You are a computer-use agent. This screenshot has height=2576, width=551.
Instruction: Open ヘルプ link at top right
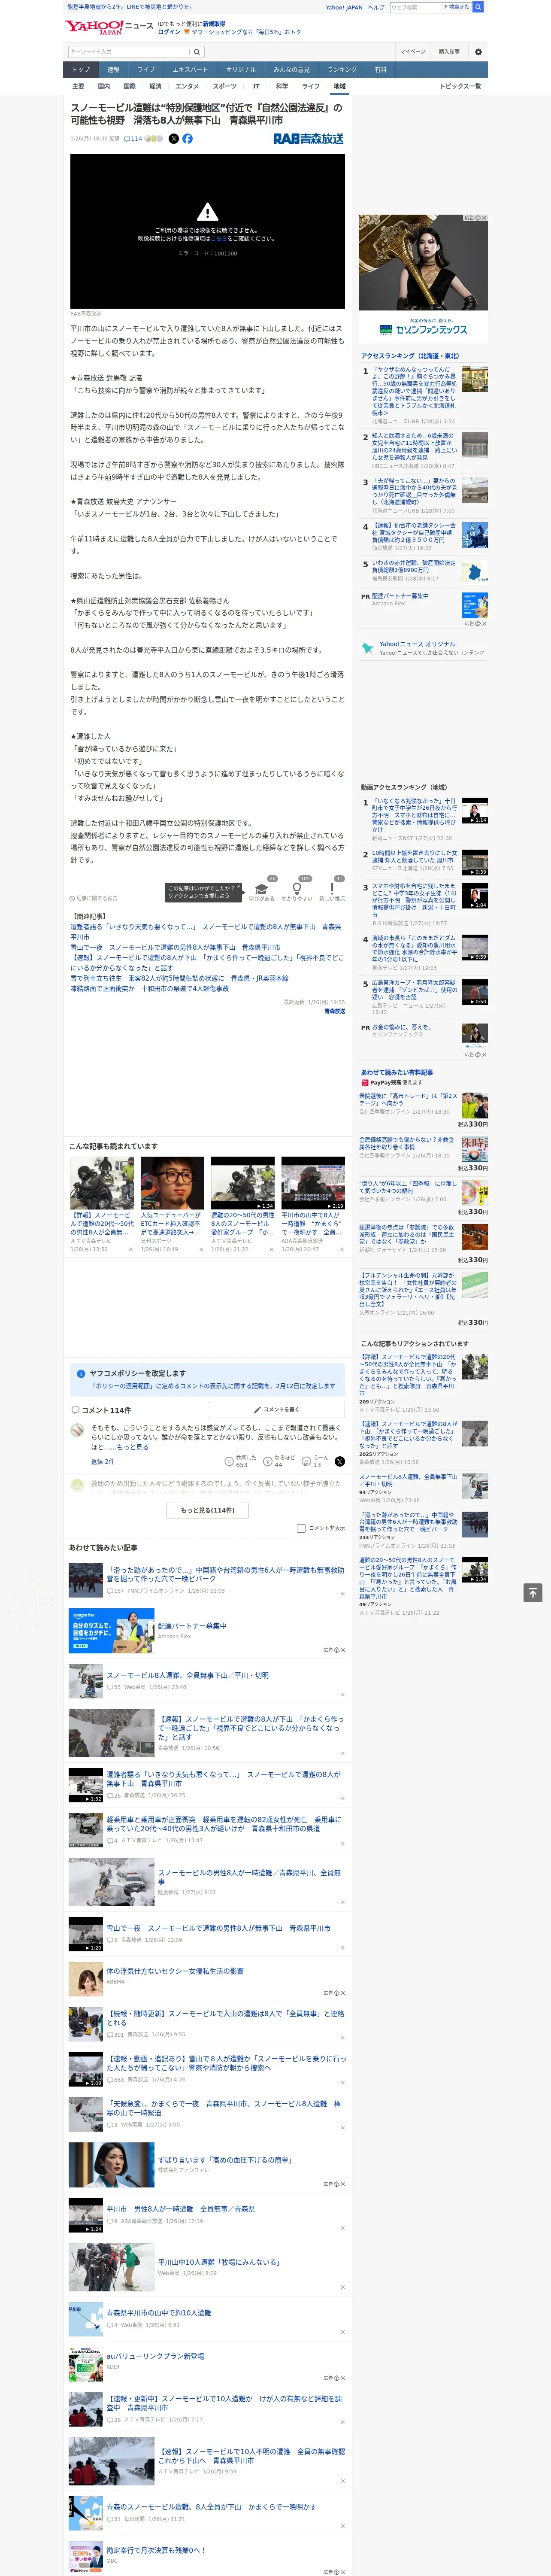pos(375,7)
